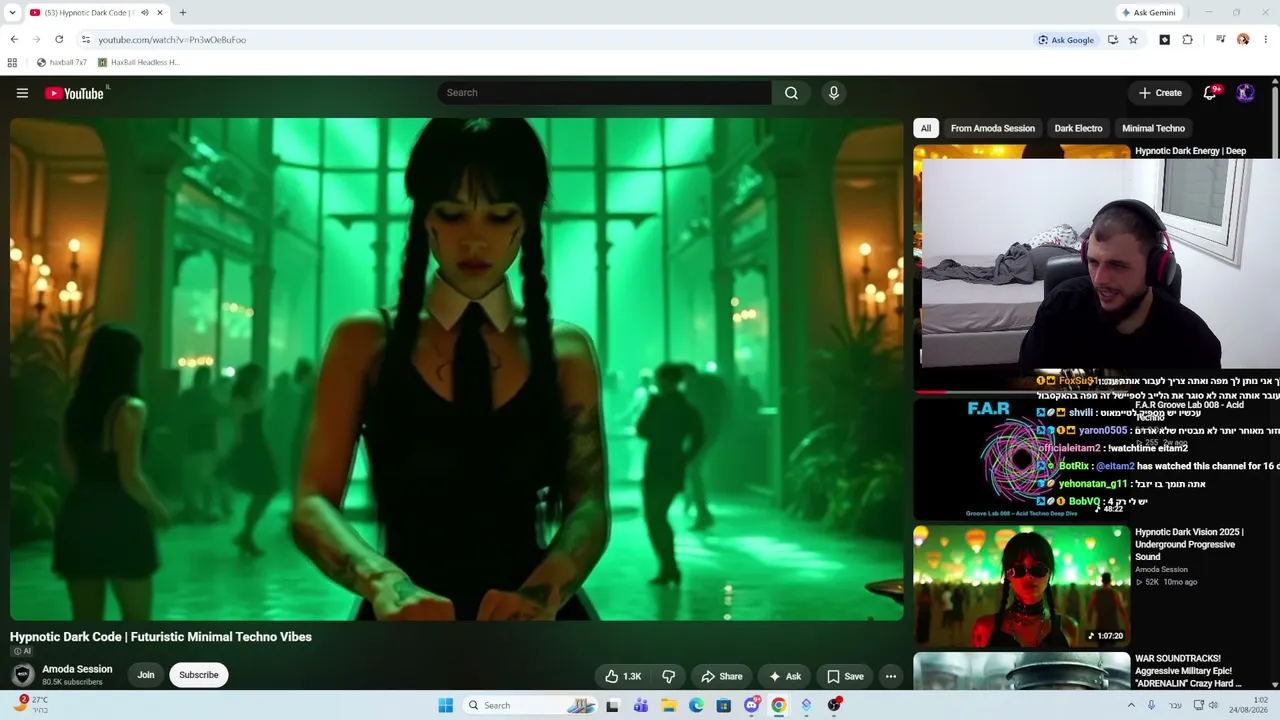Open the YouTube account avatar menu
The width and height of the screenshot is (1280, 720).
(x=1245, y=93)
